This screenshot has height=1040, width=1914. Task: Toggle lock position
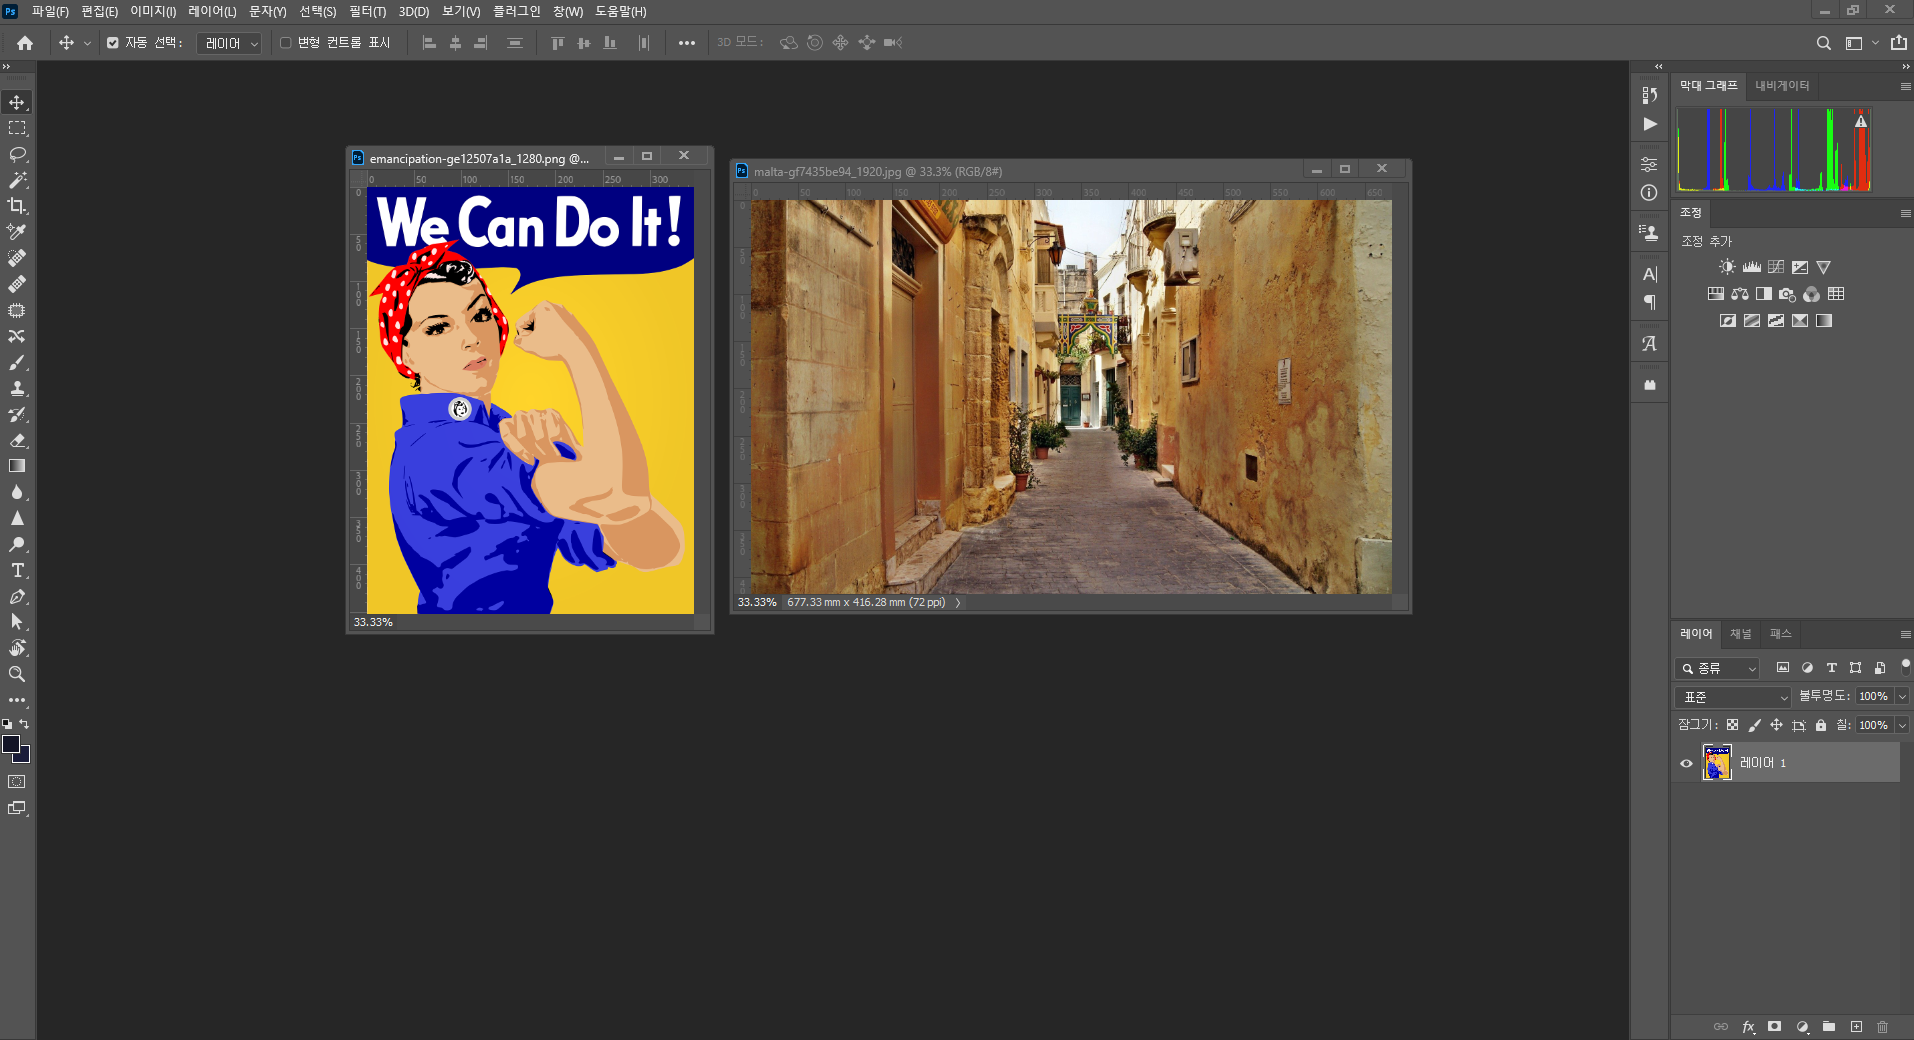tap(1777, 725)
